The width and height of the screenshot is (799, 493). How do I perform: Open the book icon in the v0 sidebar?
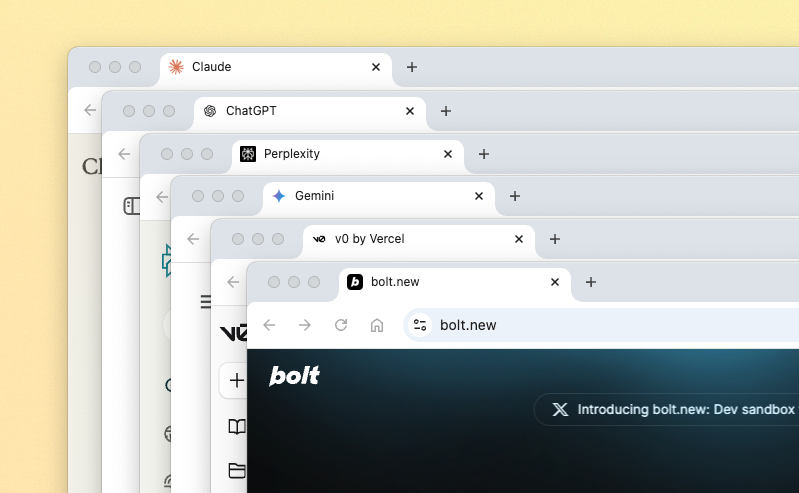237,427
